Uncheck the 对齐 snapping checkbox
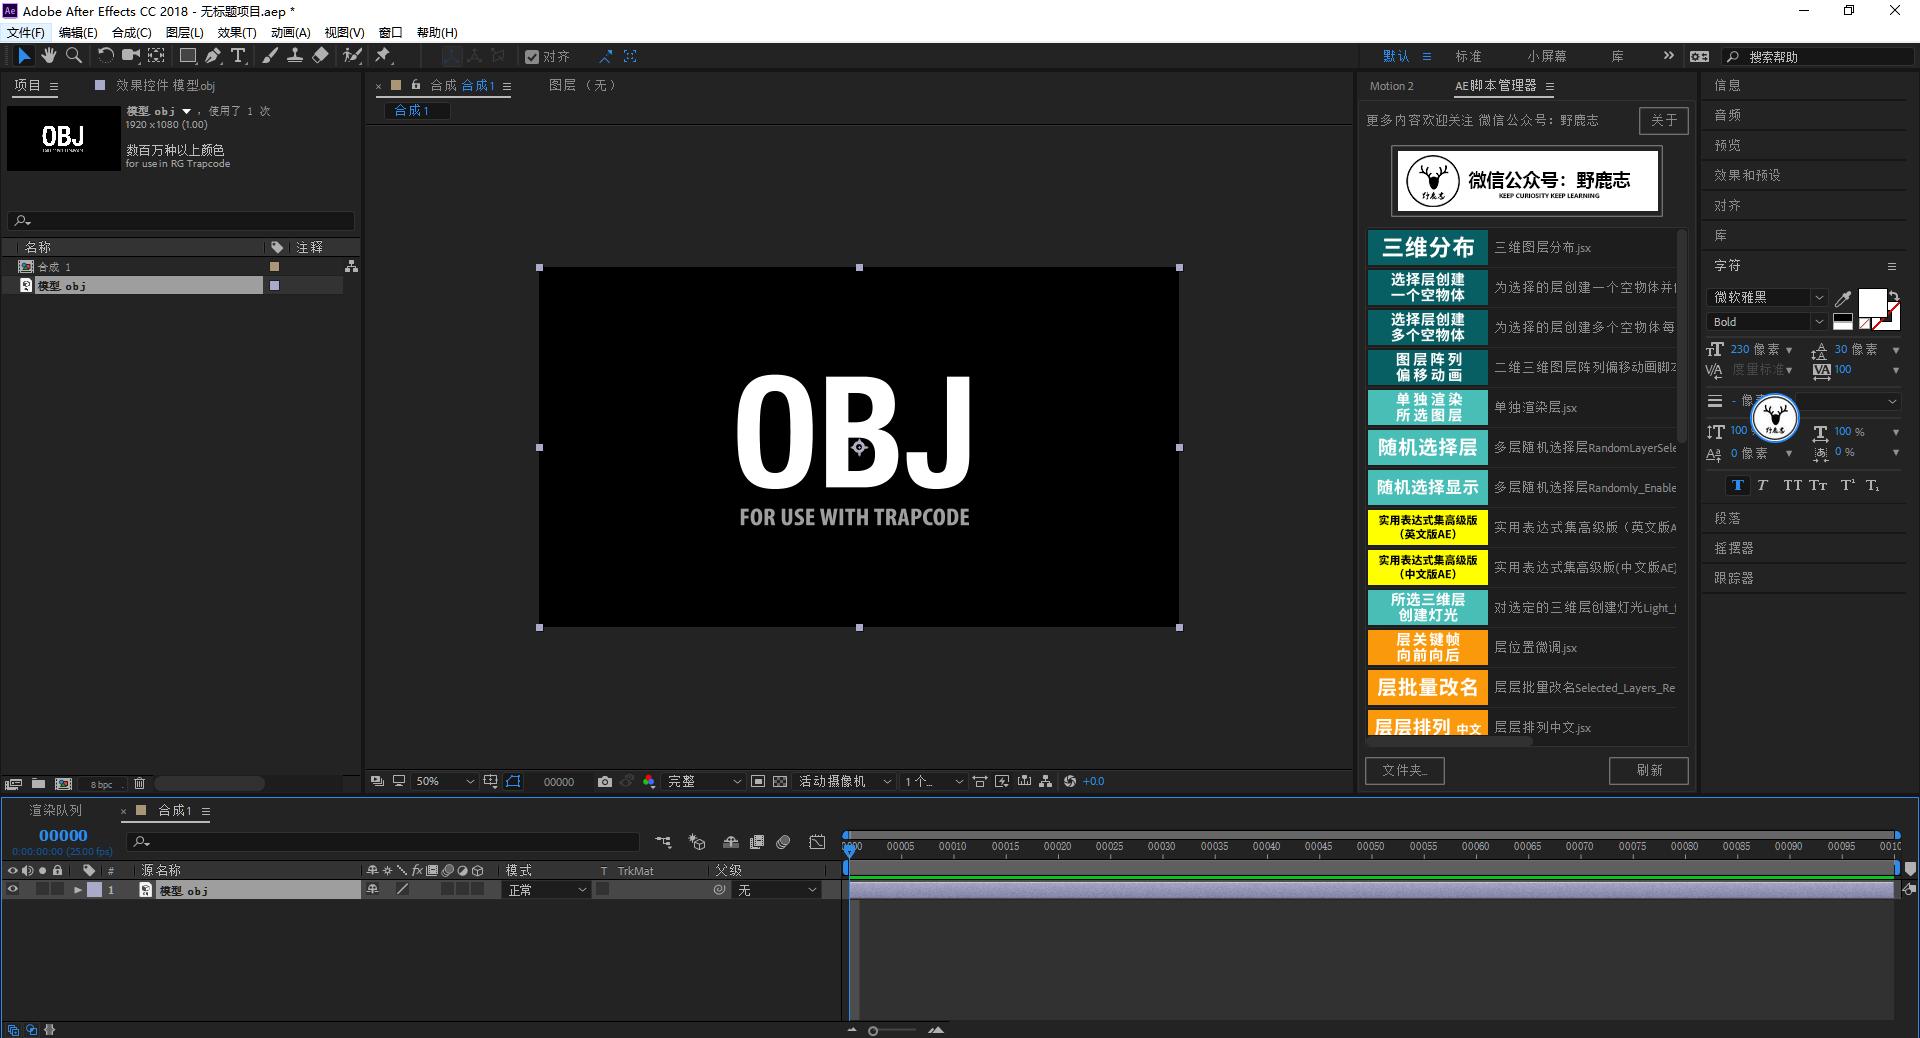The width and height of the screenshot is (1920, 1038). pyautogui.click(x=532, y=57)
